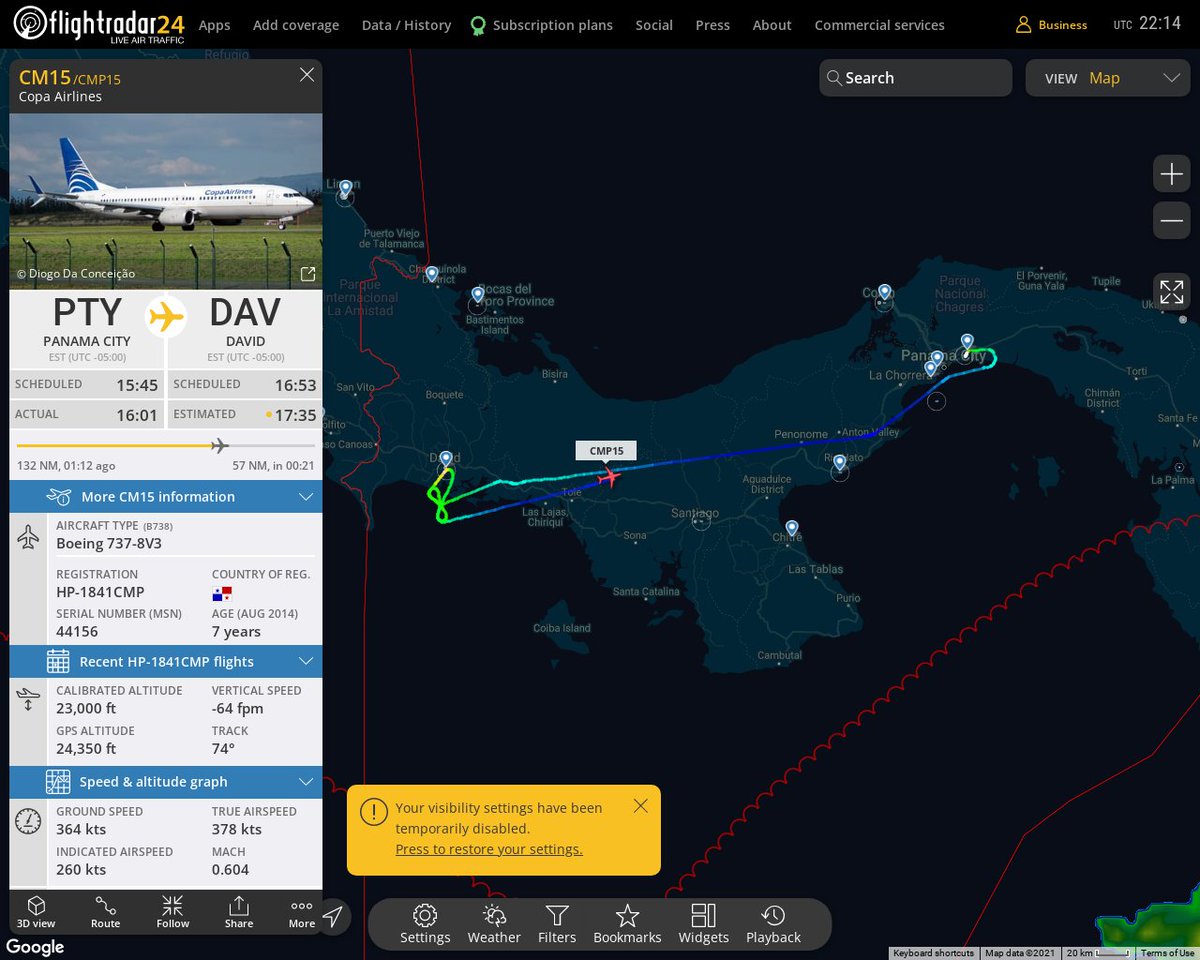
Task: Click the PTY departure airport code
Action: (x=87, y=313)
